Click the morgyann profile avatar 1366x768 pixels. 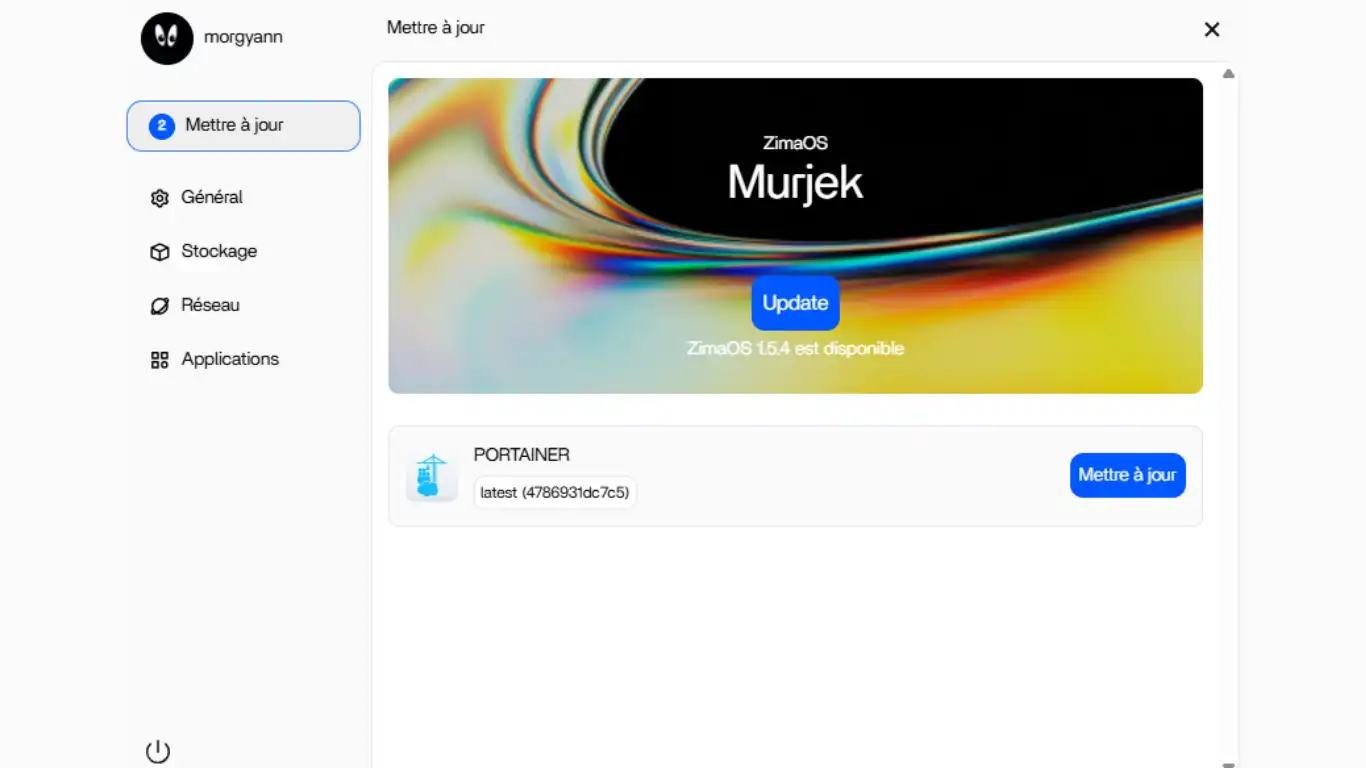tap(167, 39)
